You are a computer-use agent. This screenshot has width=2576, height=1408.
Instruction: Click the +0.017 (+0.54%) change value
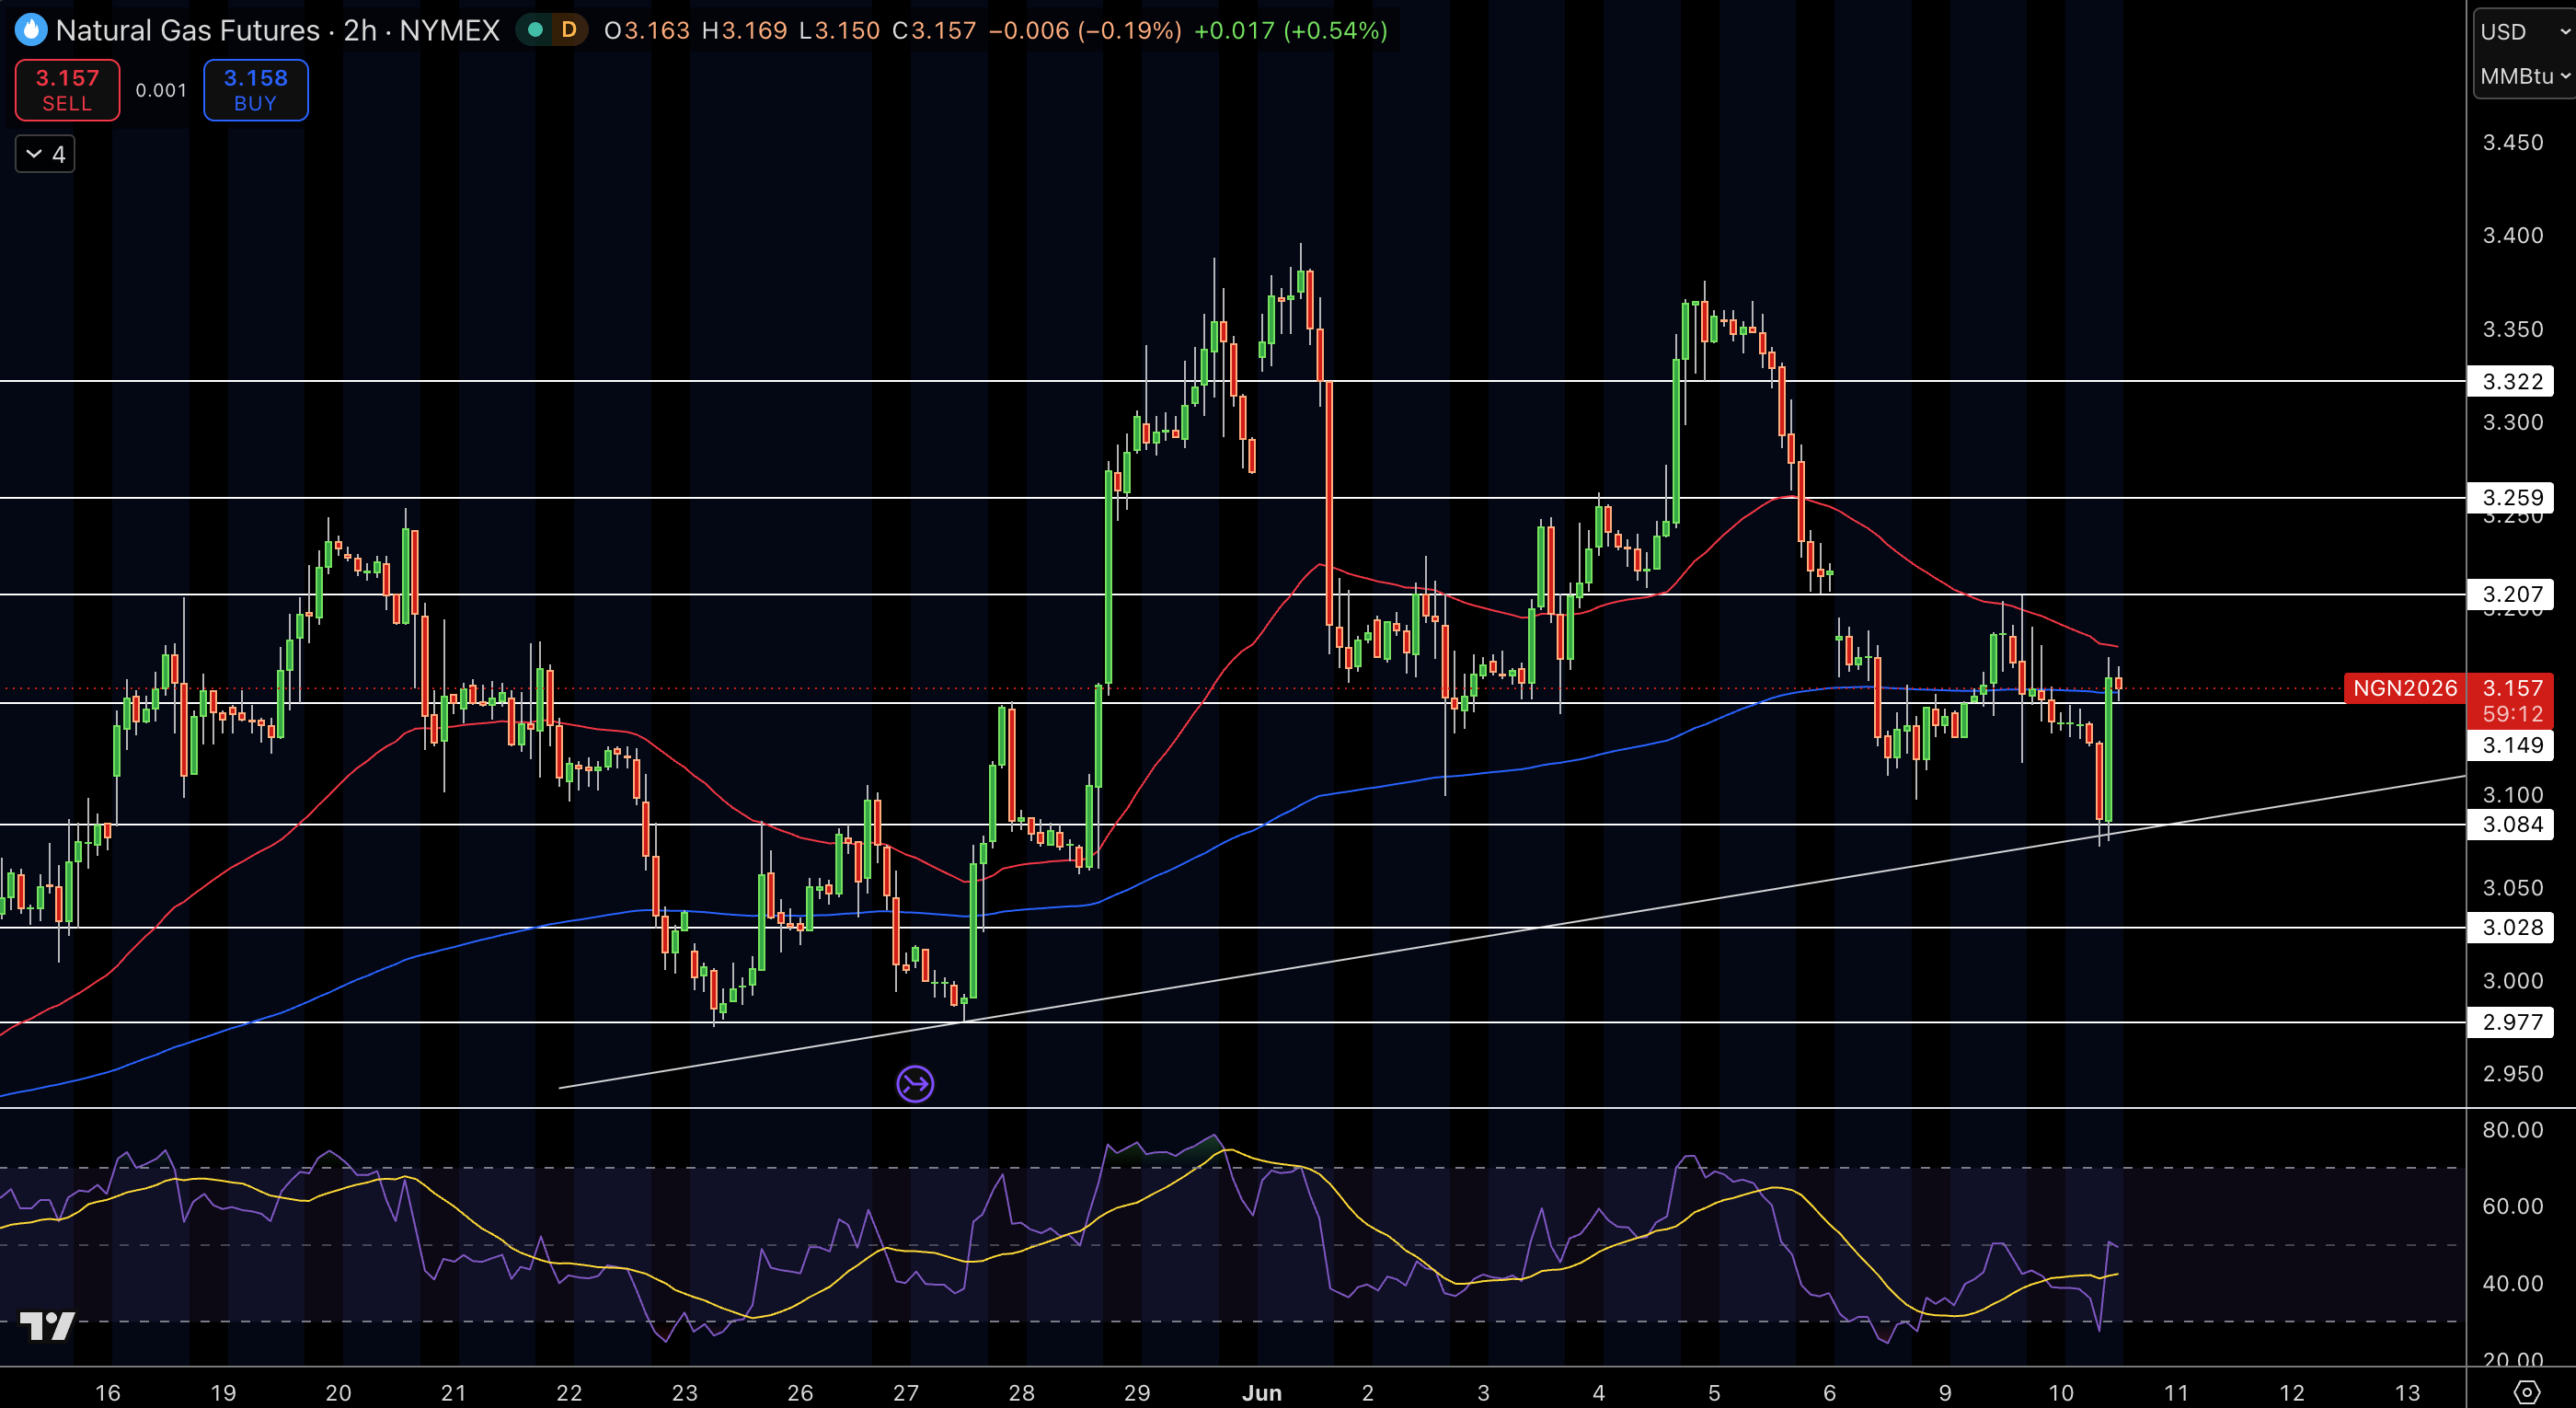[x=1290, y=30]
